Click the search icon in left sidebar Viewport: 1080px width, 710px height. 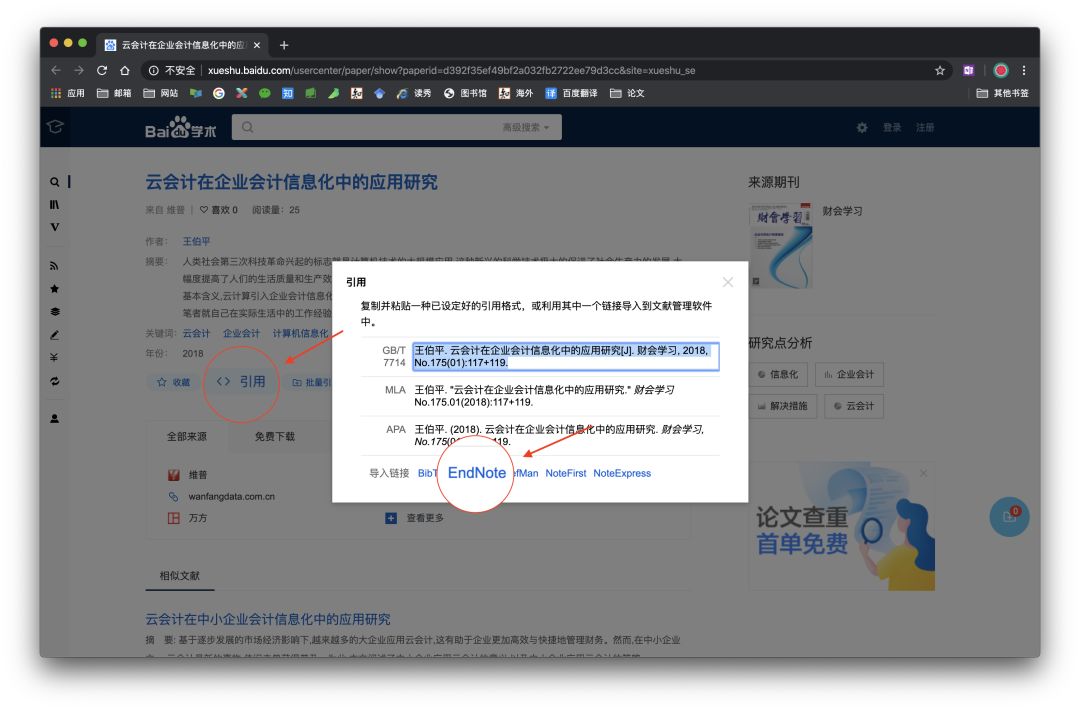tap(54, 182)
